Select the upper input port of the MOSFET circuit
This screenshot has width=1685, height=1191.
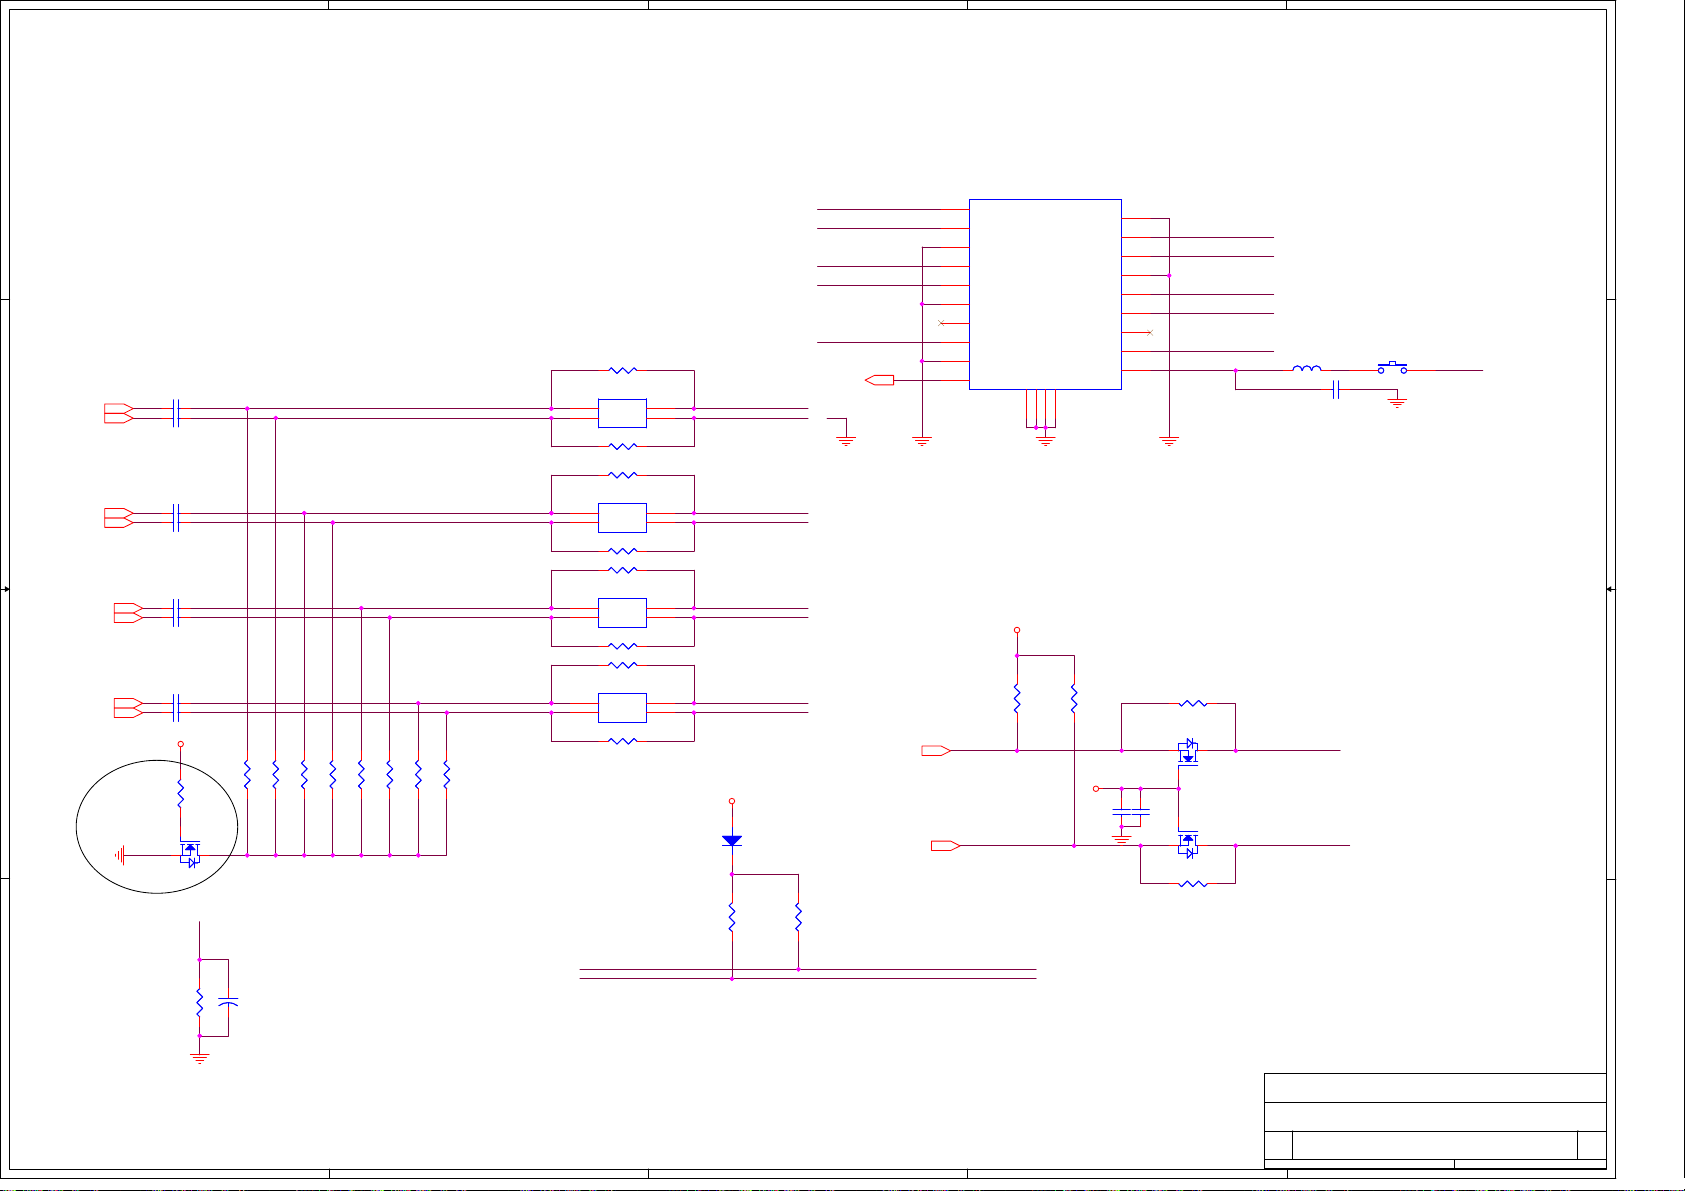[936, 750]
